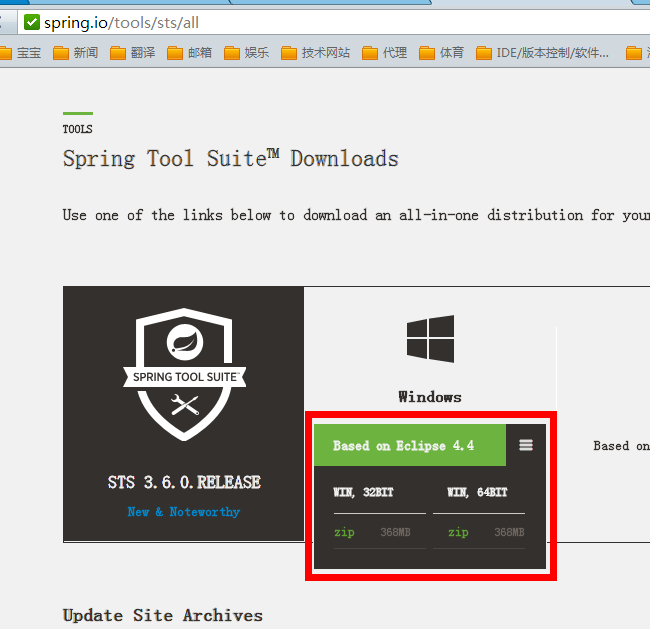Open the 新闻 bookmark folder
This screenshot has height=629, width=650.
coord(76,53)
